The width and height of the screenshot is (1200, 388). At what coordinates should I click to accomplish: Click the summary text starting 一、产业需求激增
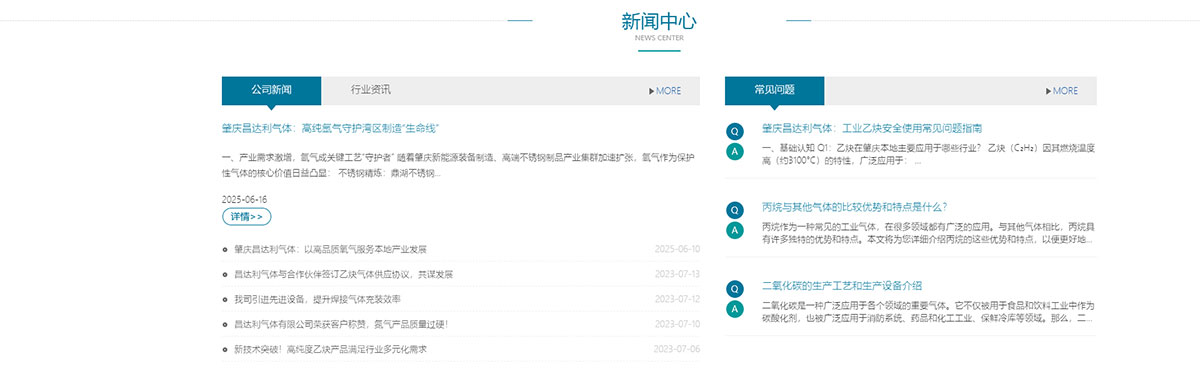click(x=458, y=165)
